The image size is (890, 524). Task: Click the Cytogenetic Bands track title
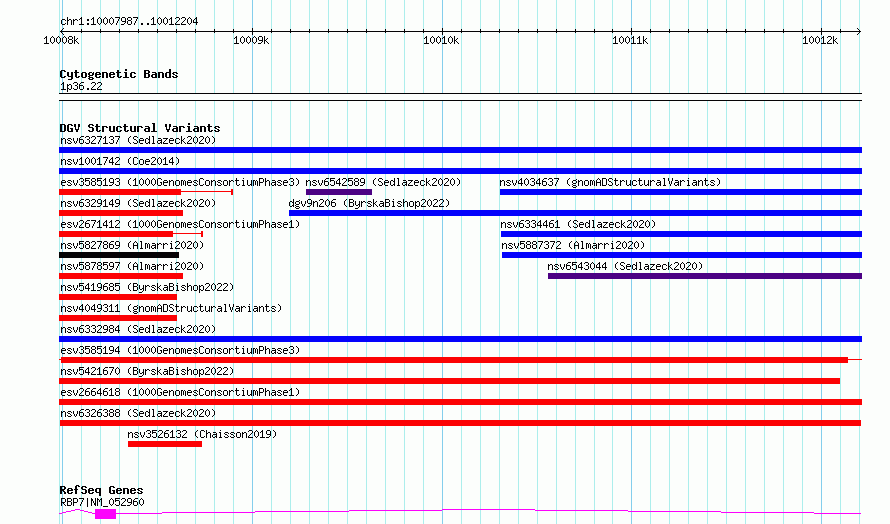point(119,74)
